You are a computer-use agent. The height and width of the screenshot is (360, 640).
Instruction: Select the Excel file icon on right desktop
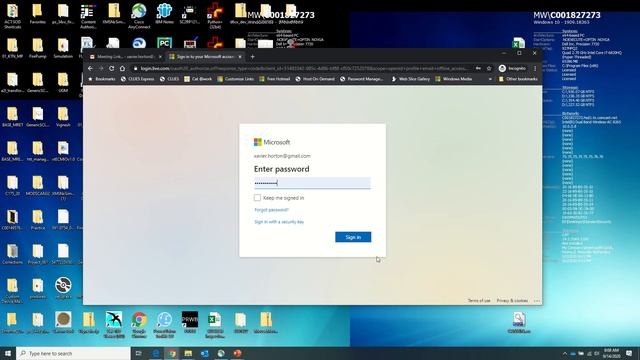point(519,43)
